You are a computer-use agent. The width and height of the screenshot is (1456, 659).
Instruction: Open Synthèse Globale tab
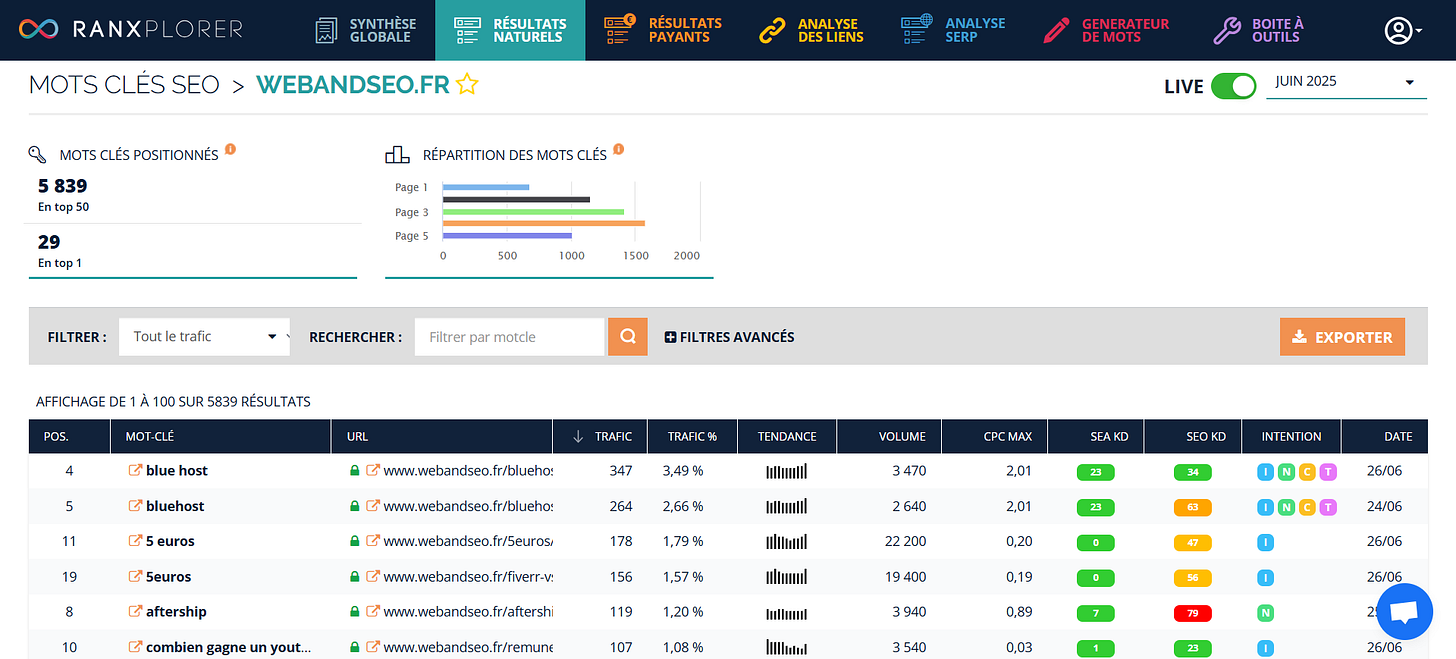364,30
